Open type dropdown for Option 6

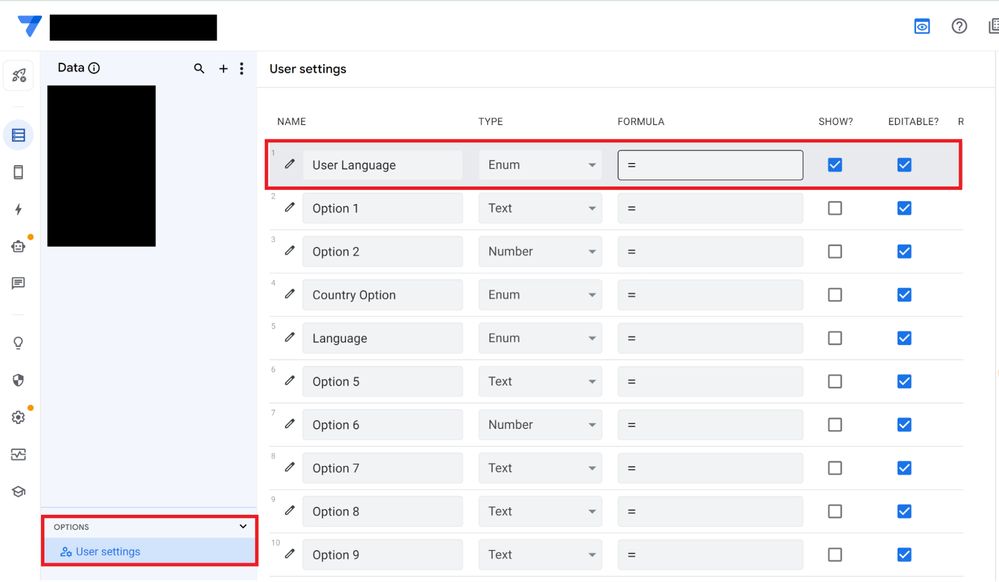540,425
